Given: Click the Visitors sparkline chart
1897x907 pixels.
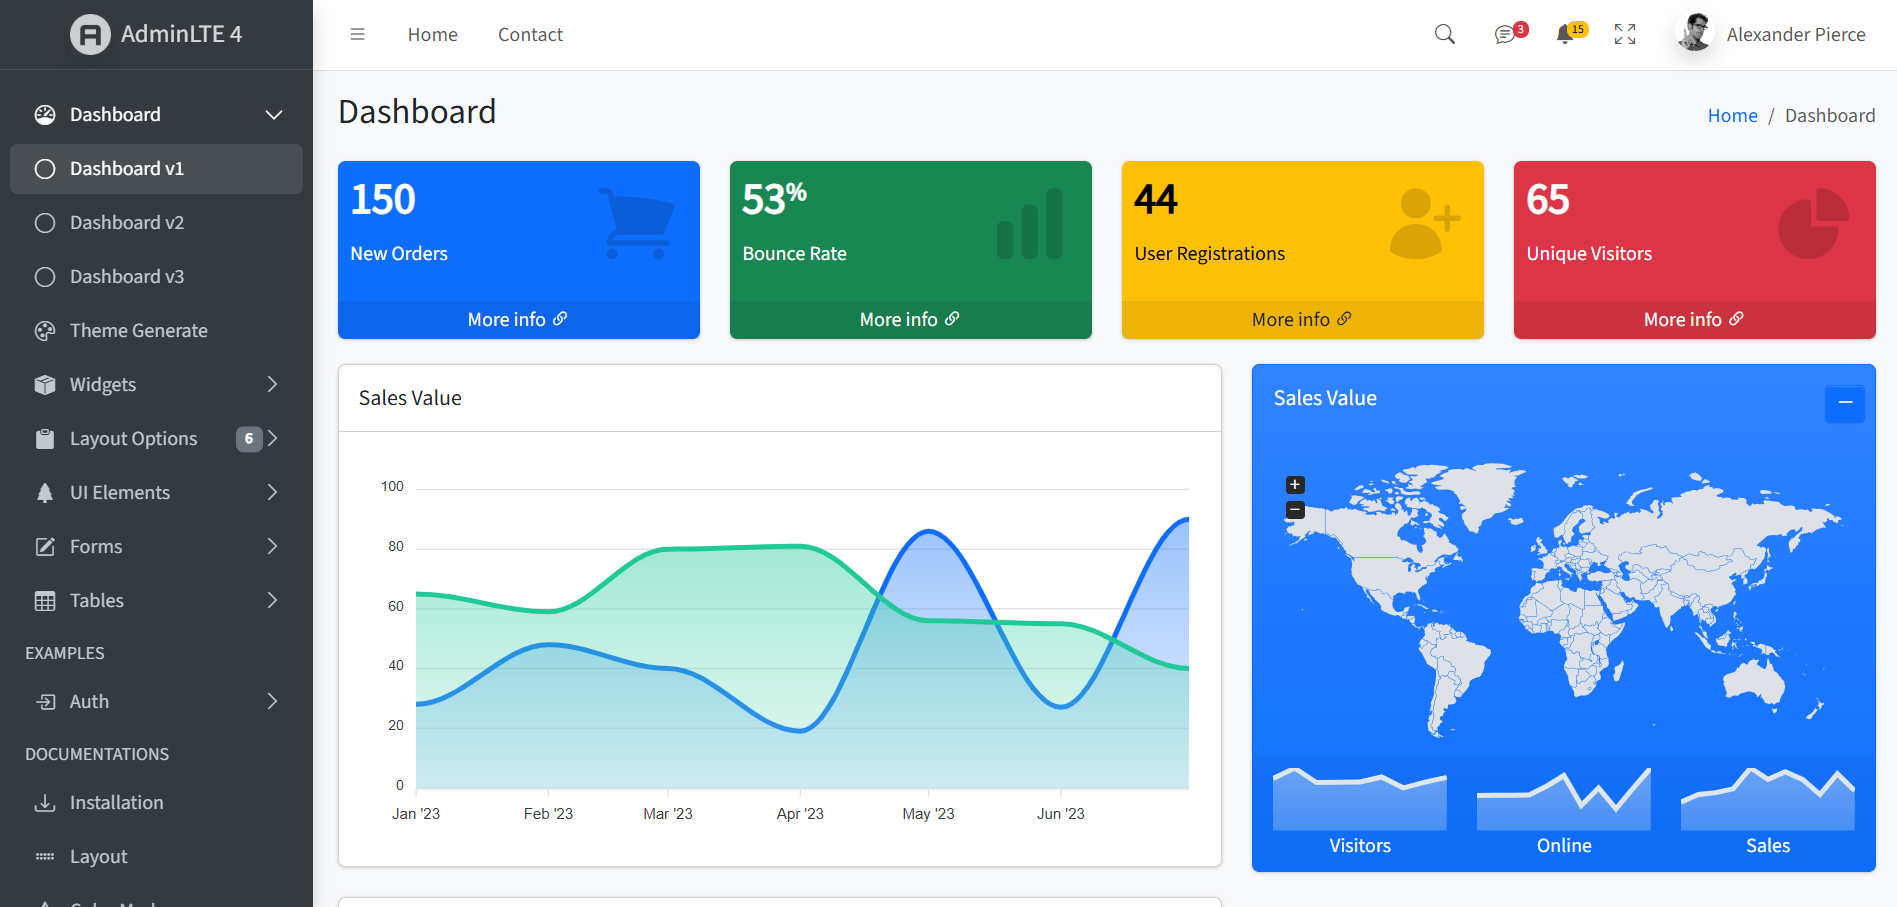Looking at the screenshot, I should click(1359, 800).
